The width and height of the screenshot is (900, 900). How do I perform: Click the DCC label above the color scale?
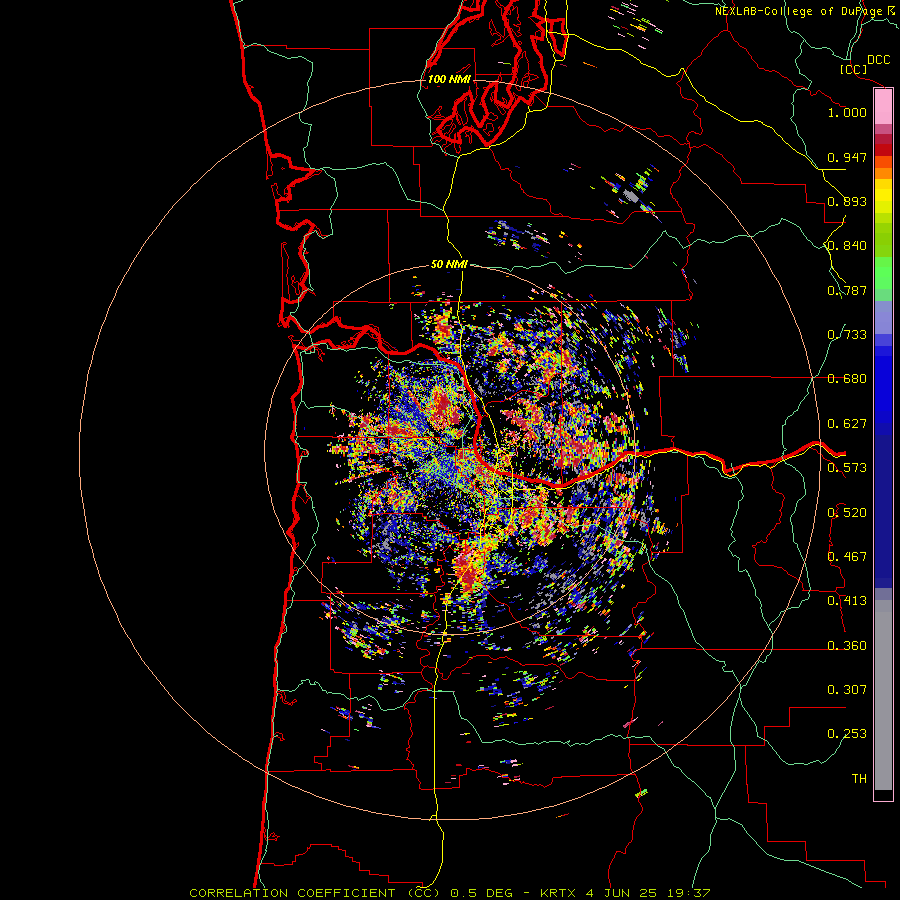point(878,60)
